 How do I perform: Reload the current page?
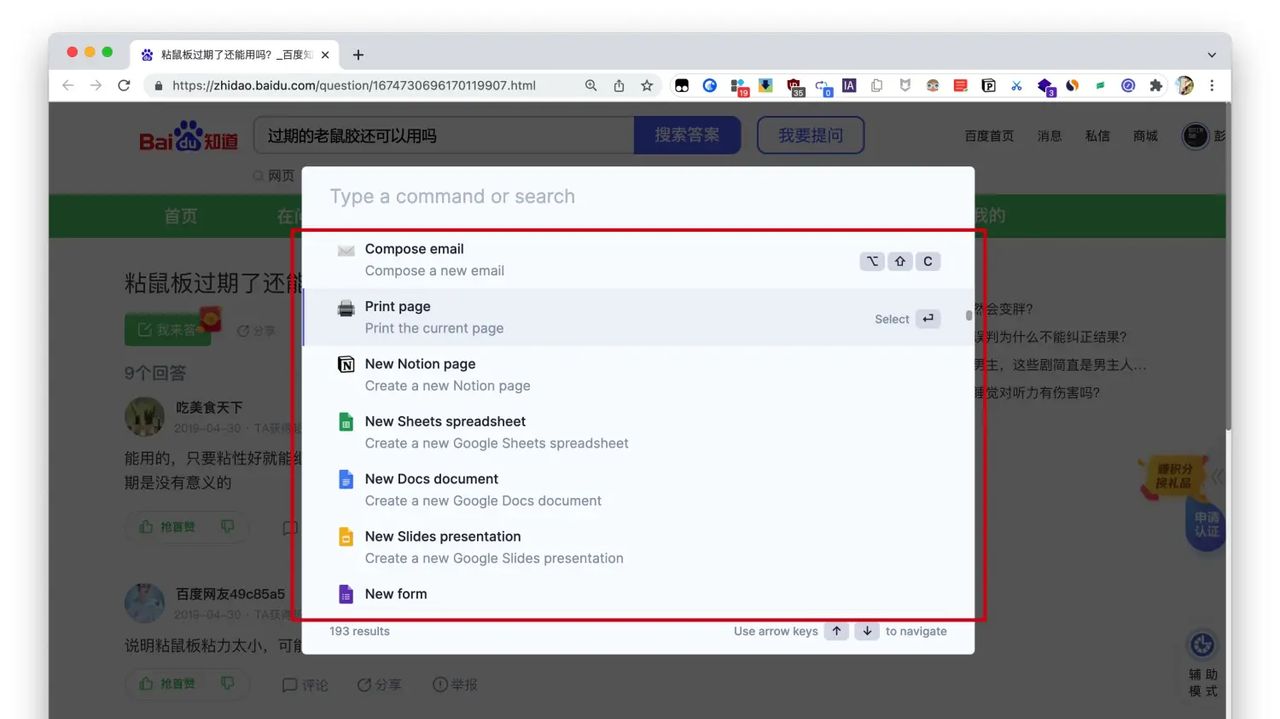tap(124, 86)
